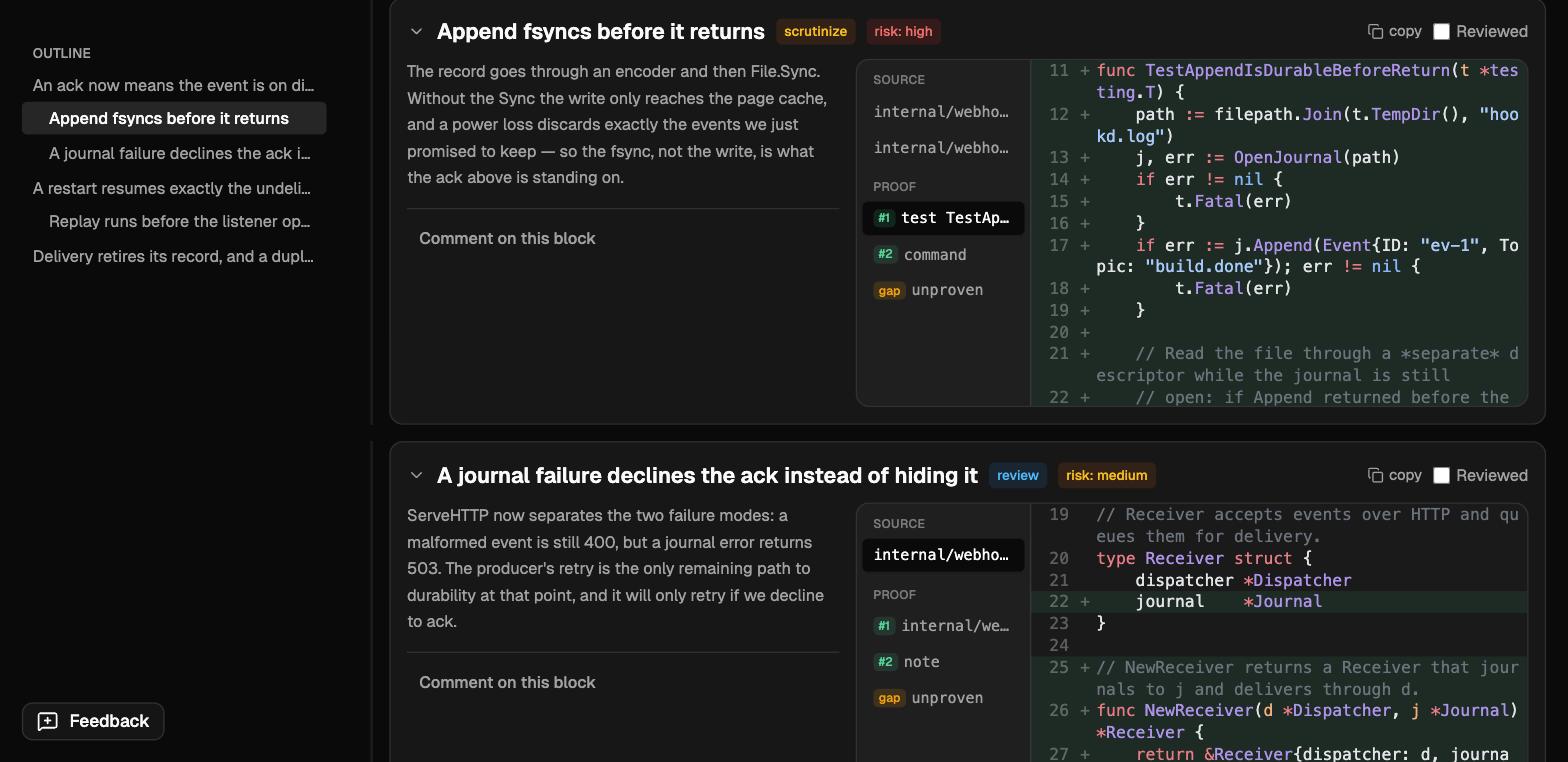Click the Feedback speech-bubble icon

tap(47, 721)
